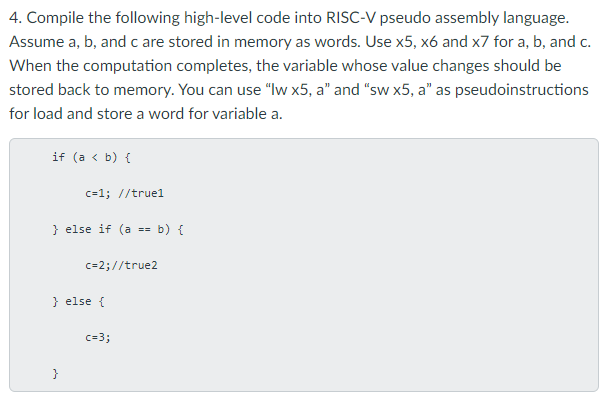
Task: Click the "//true1" comment in the code
Action: tap(141, 193)
